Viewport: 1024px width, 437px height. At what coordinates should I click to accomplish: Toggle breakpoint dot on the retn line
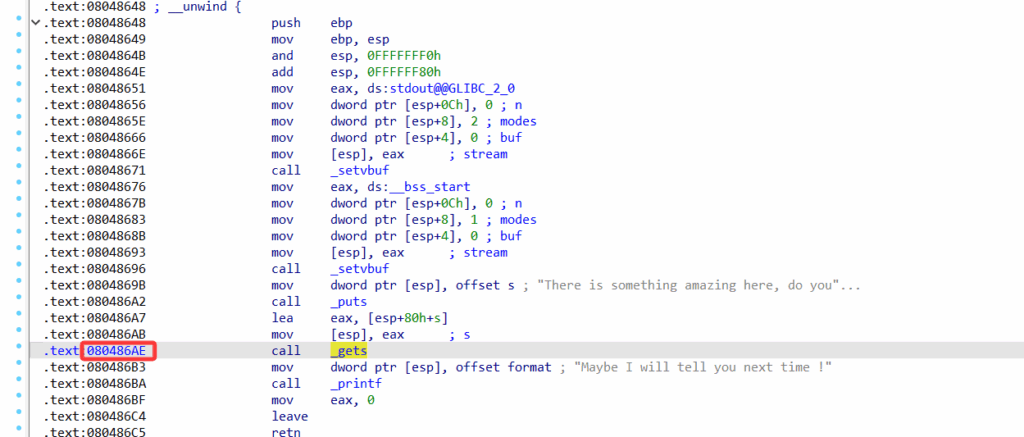pos(20,433)
